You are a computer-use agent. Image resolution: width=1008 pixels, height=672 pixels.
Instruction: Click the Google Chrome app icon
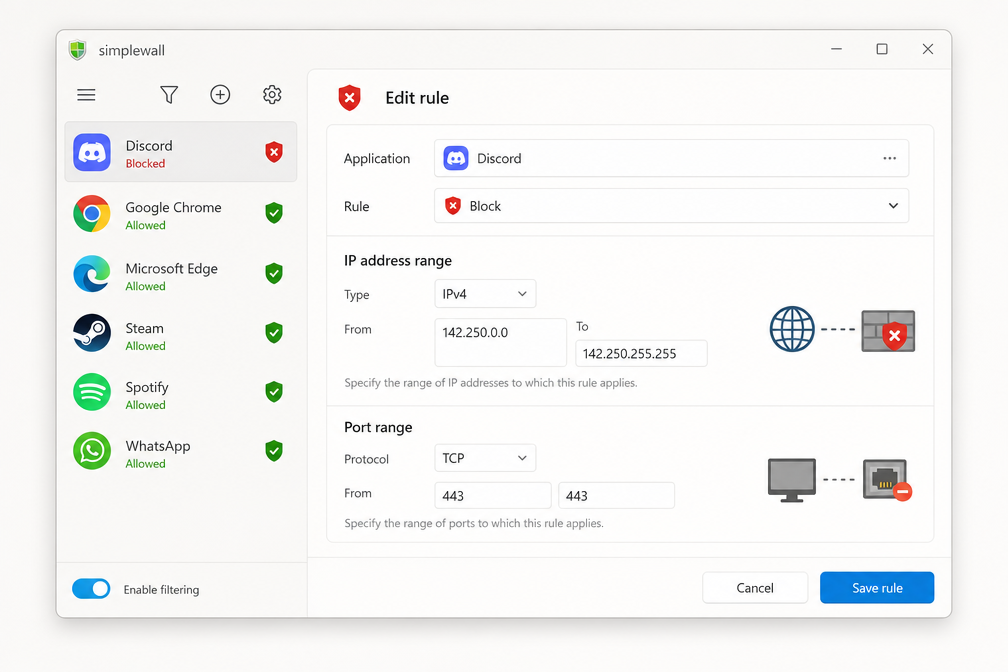point(92,213)
